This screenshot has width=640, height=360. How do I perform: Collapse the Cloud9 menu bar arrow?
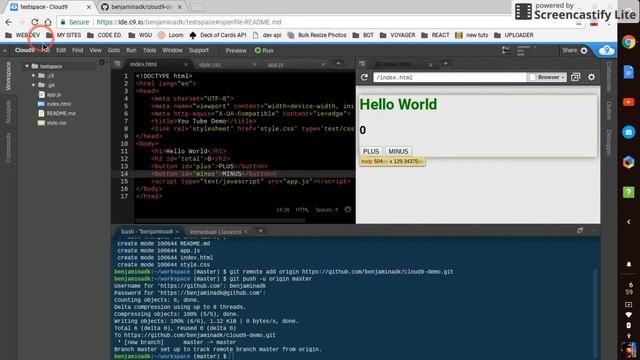tap(4, 51)
